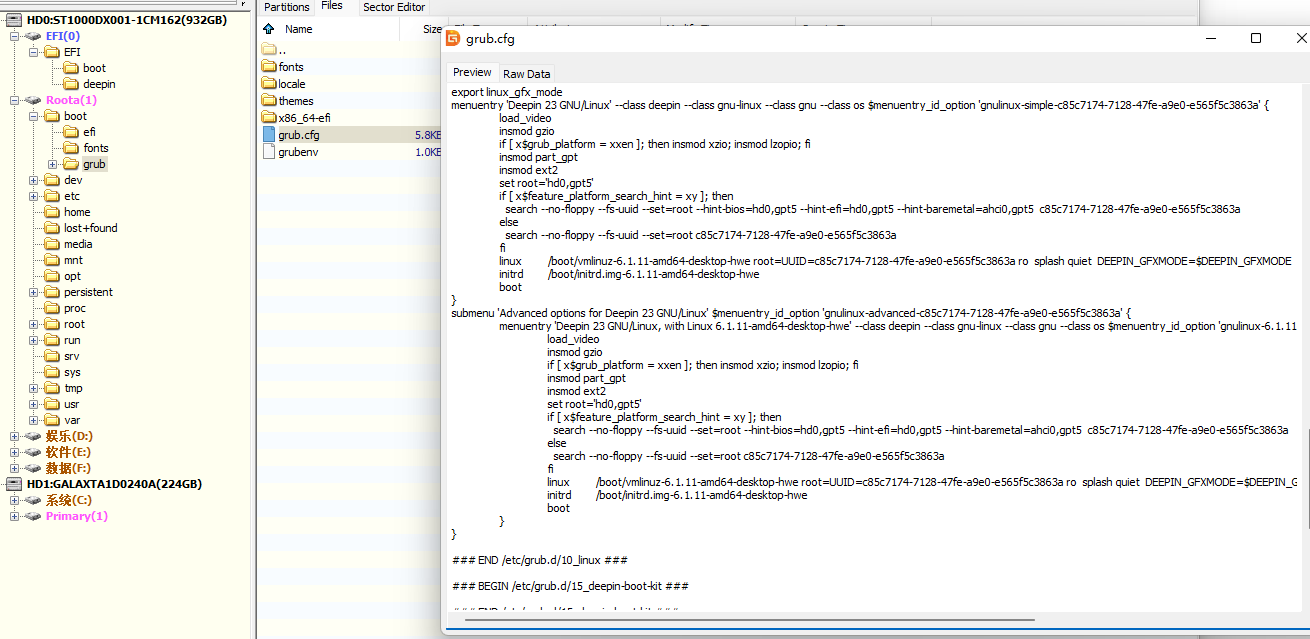Image resolution: width=1310 pixels, height=639 pixels.
Task: Click the '### END /etc/grub.d/10_linux ###' line
Action: point(540,560)
